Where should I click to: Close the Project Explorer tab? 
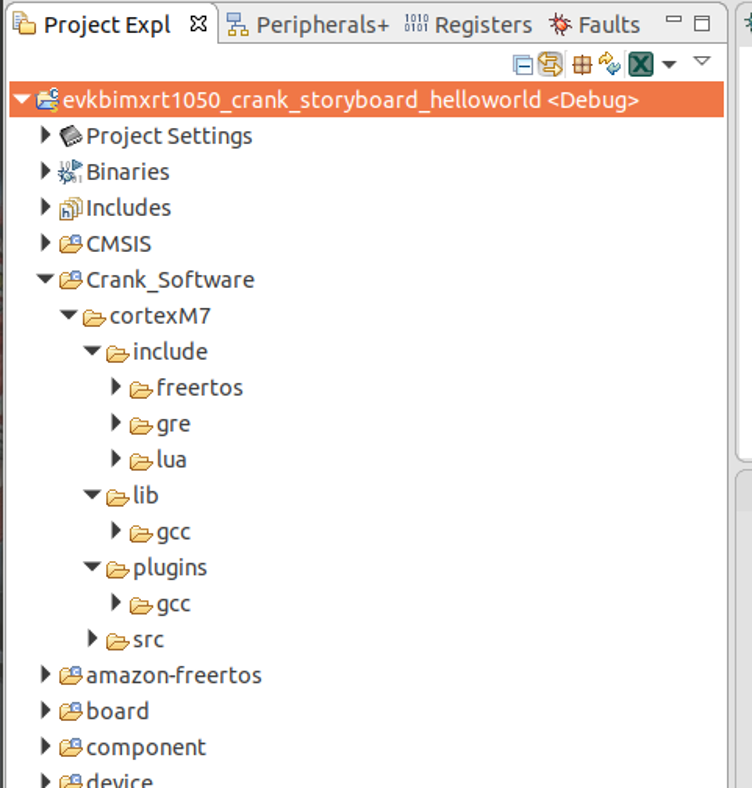pyautogui.click(x=199, y=24)
